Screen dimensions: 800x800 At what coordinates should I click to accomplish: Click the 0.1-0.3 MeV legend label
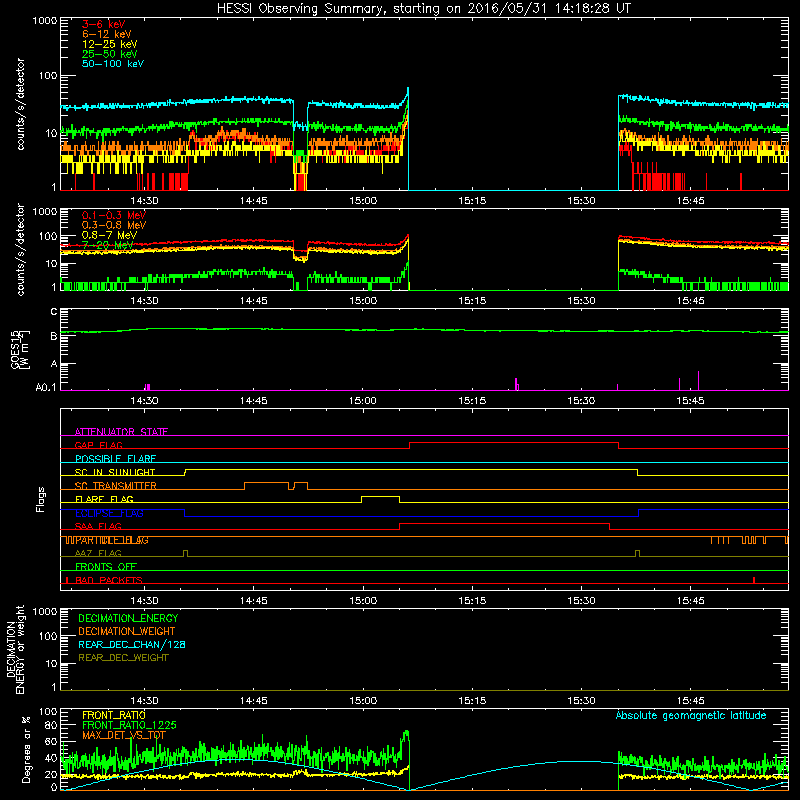(x=114, y=216)
